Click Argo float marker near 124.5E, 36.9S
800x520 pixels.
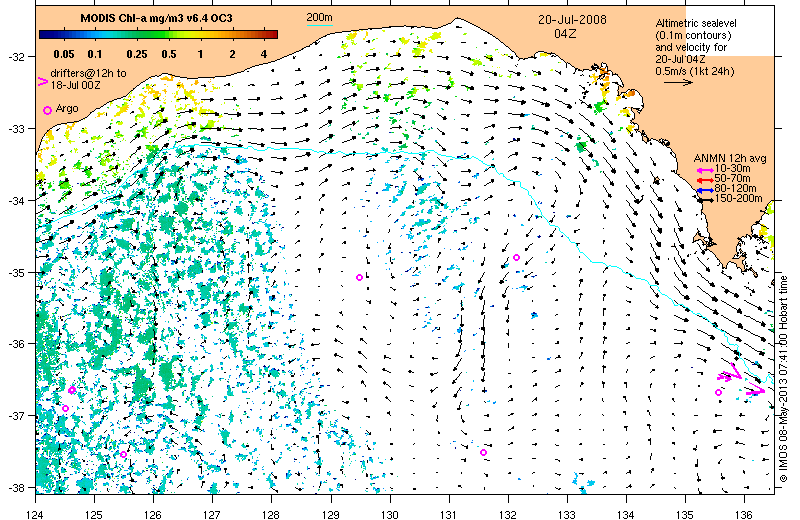point(65,408)
